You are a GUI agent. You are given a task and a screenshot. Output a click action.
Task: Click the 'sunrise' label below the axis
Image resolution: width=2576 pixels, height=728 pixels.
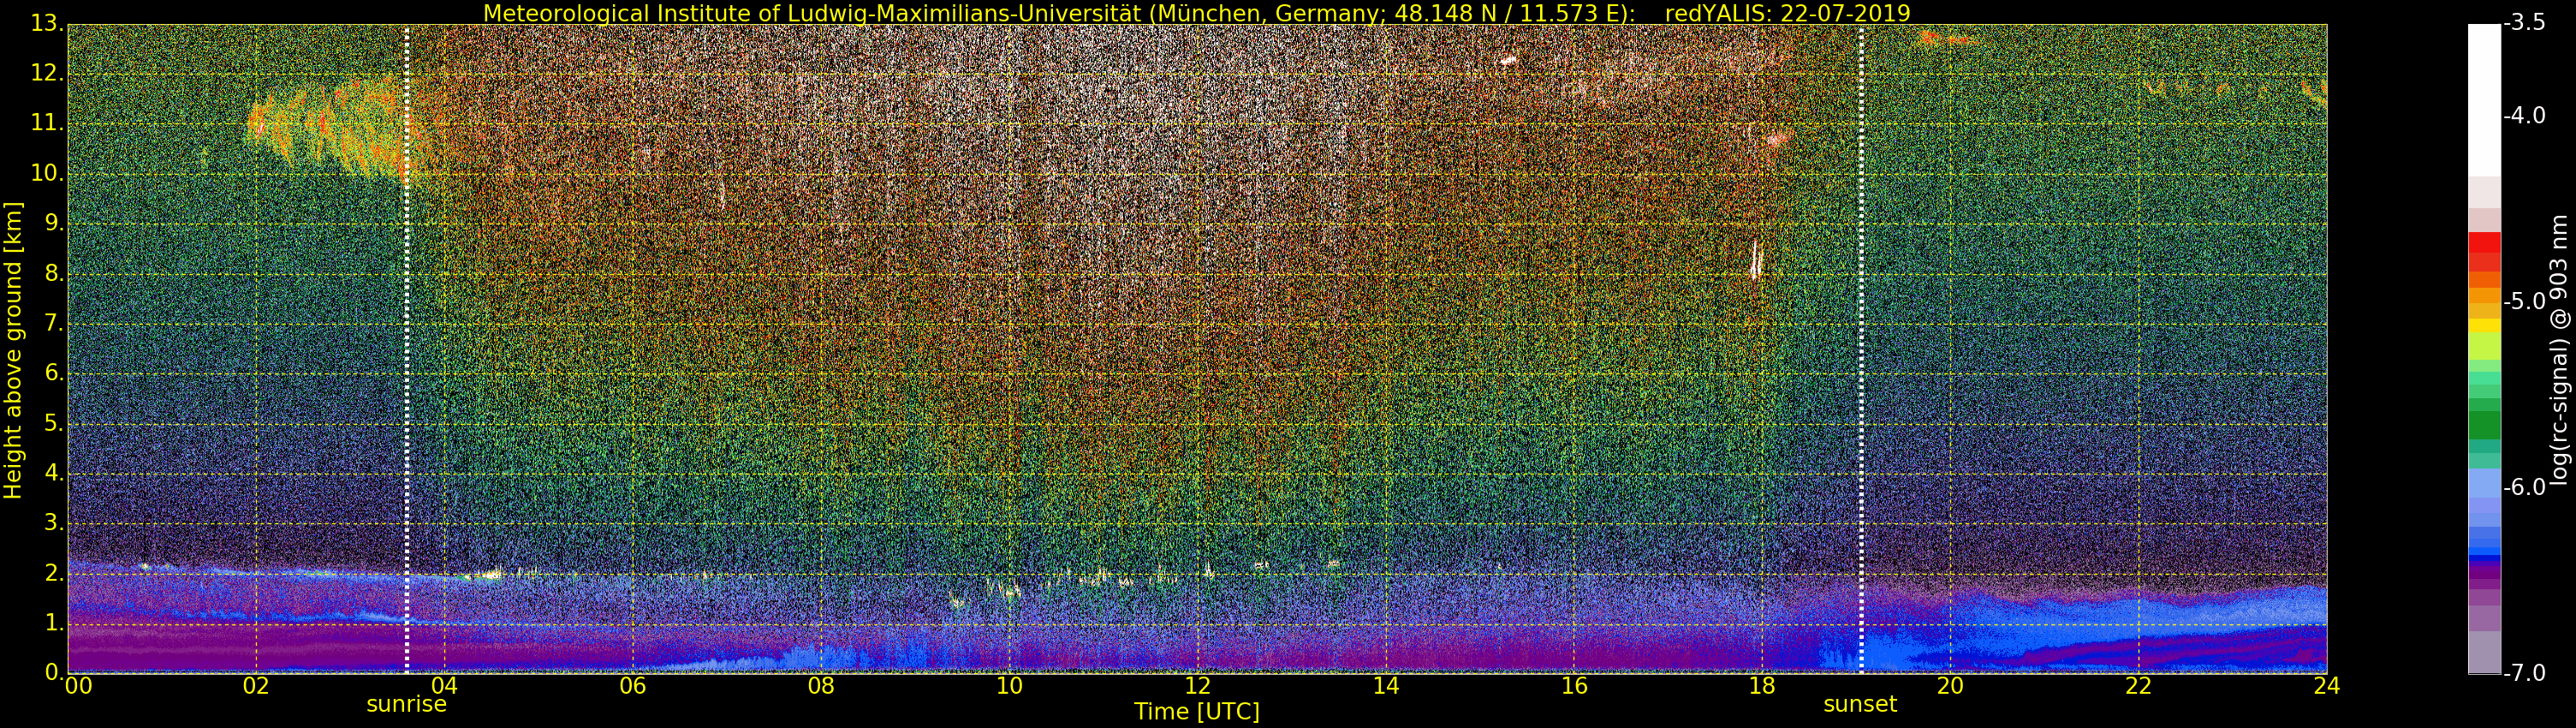click(406, 704)
